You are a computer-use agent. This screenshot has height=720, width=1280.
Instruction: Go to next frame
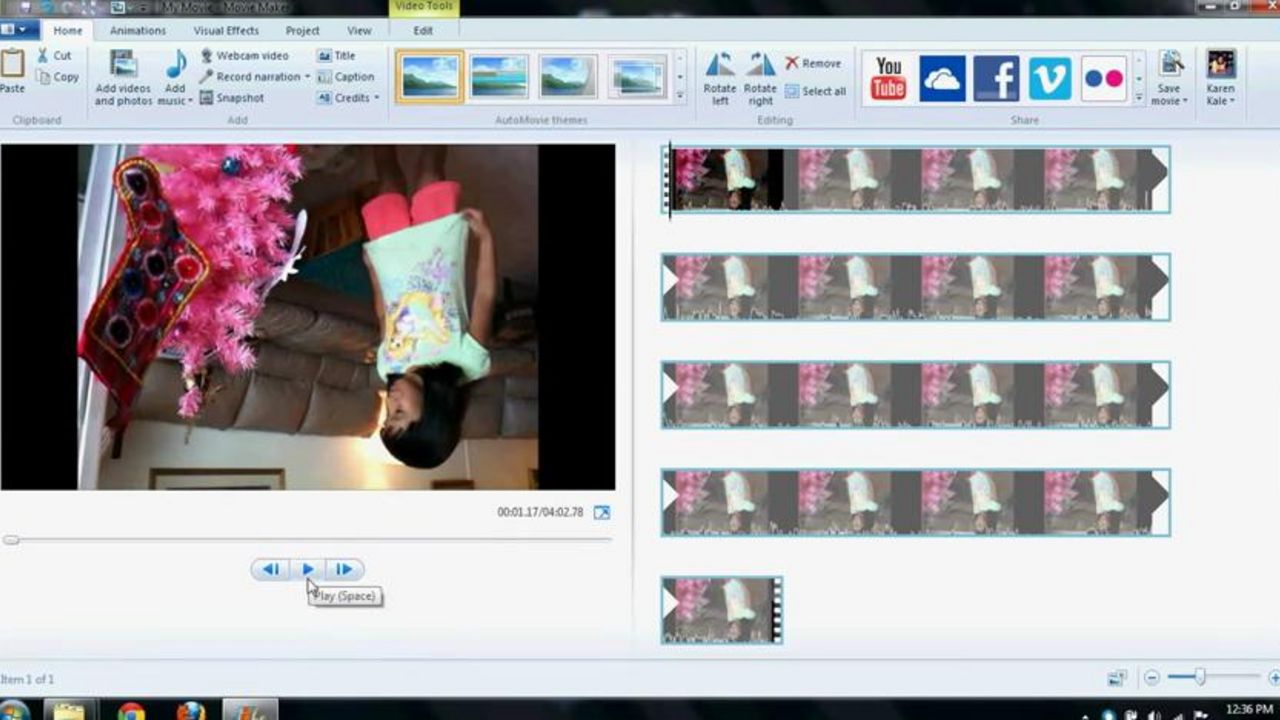(344, 569)
